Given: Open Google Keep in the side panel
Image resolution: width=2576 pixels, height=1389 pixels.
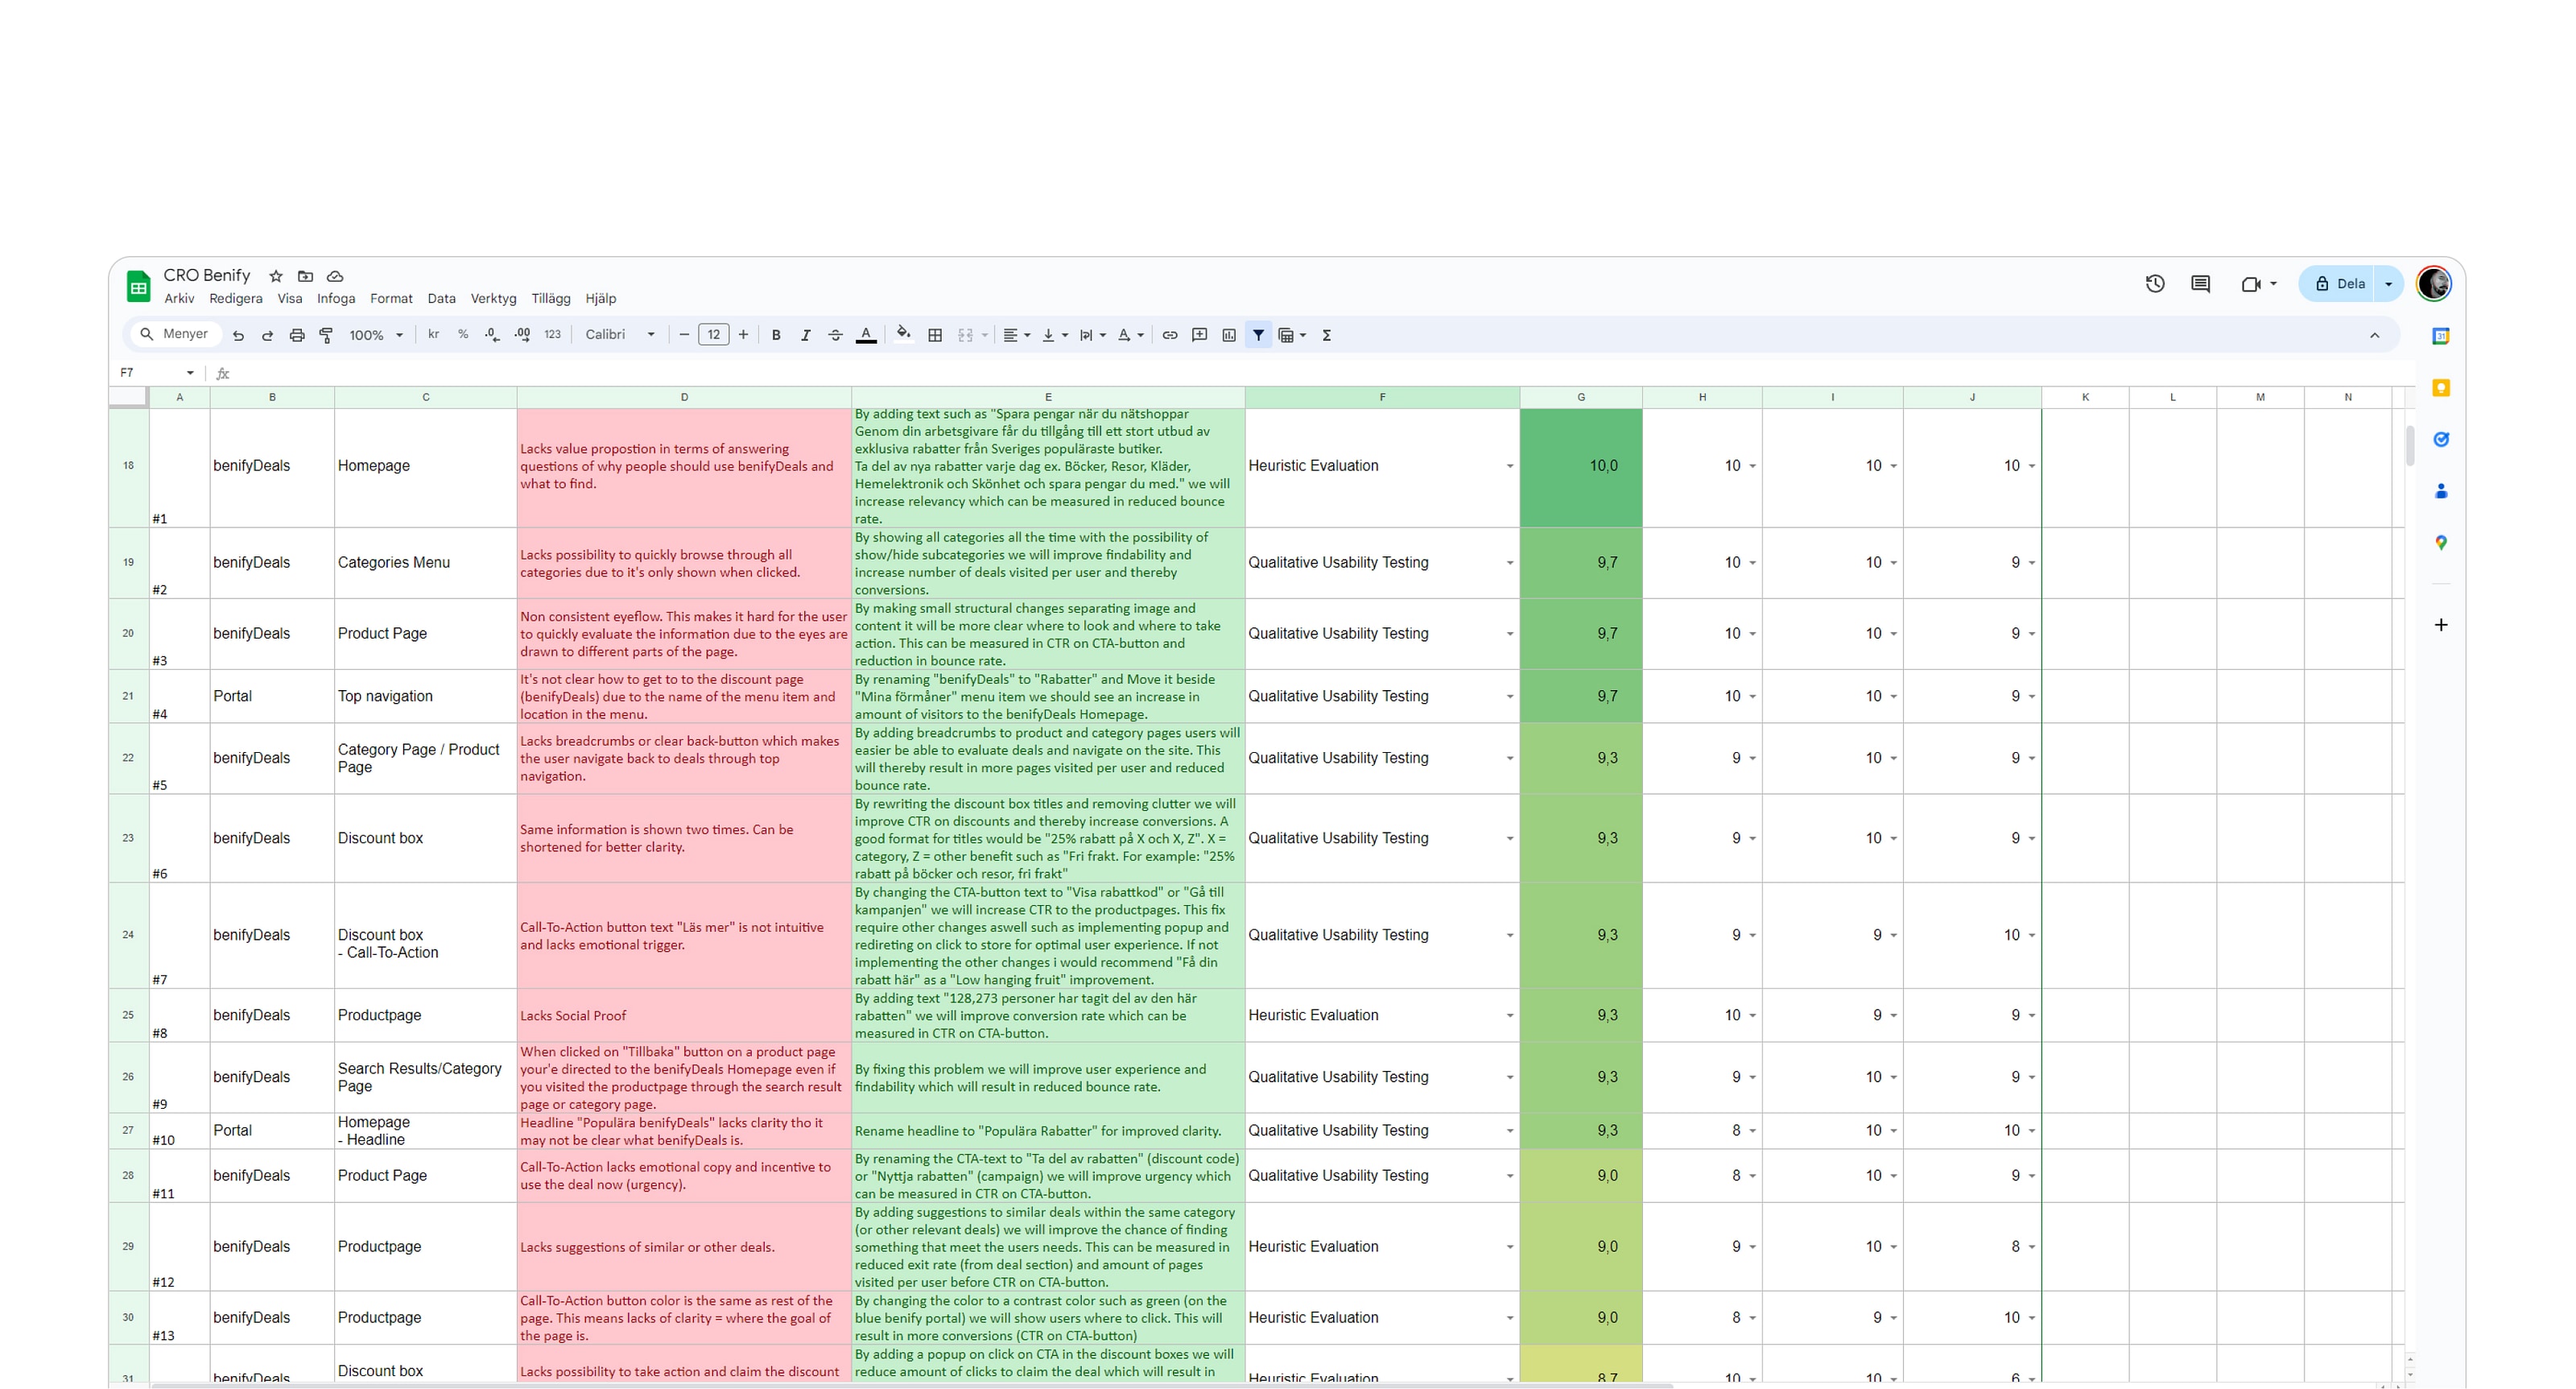Looking at the screenshot, I should pyautogui.click(x=2441, y=388).
